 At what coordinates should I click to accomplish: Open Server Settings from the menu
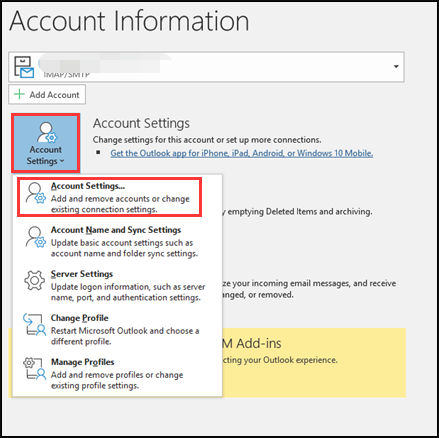(x=117, y=285)
